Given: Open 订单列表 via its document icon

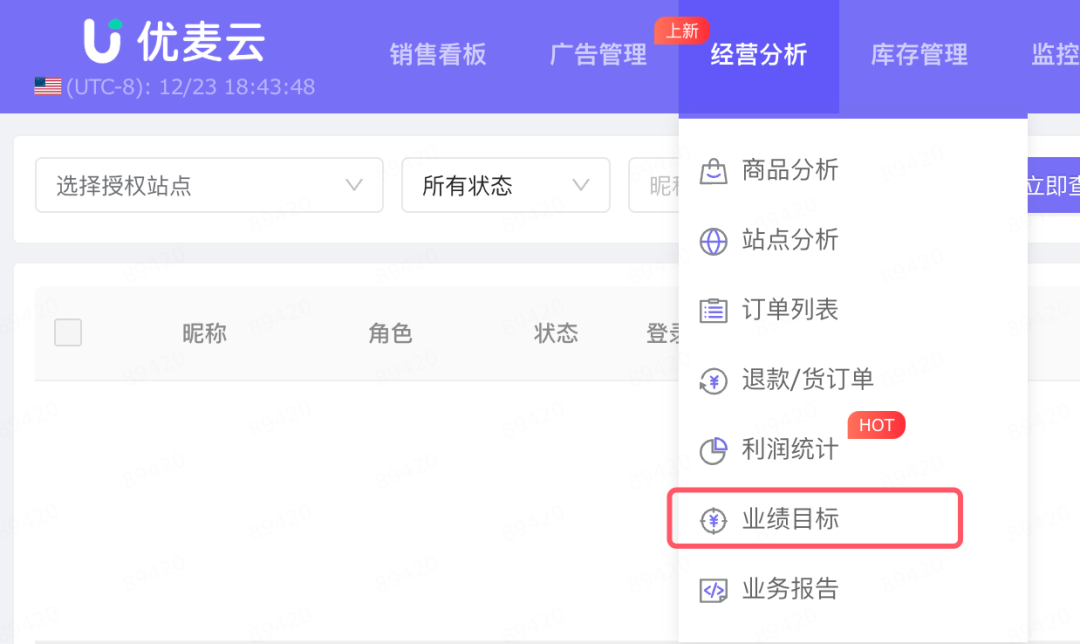Looking at the screenshot, I should [x=714, y=311].
